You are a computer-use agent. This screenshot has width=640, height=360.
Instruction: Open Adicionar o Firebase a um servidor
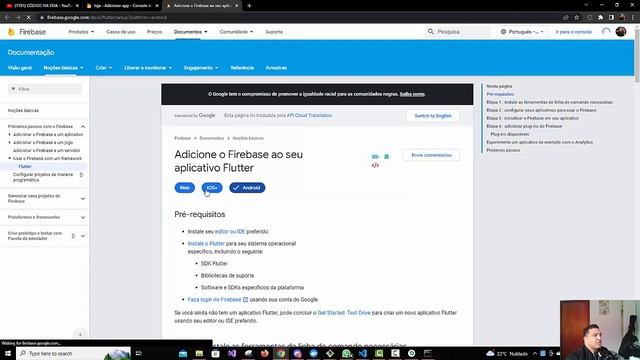[47, 151]
